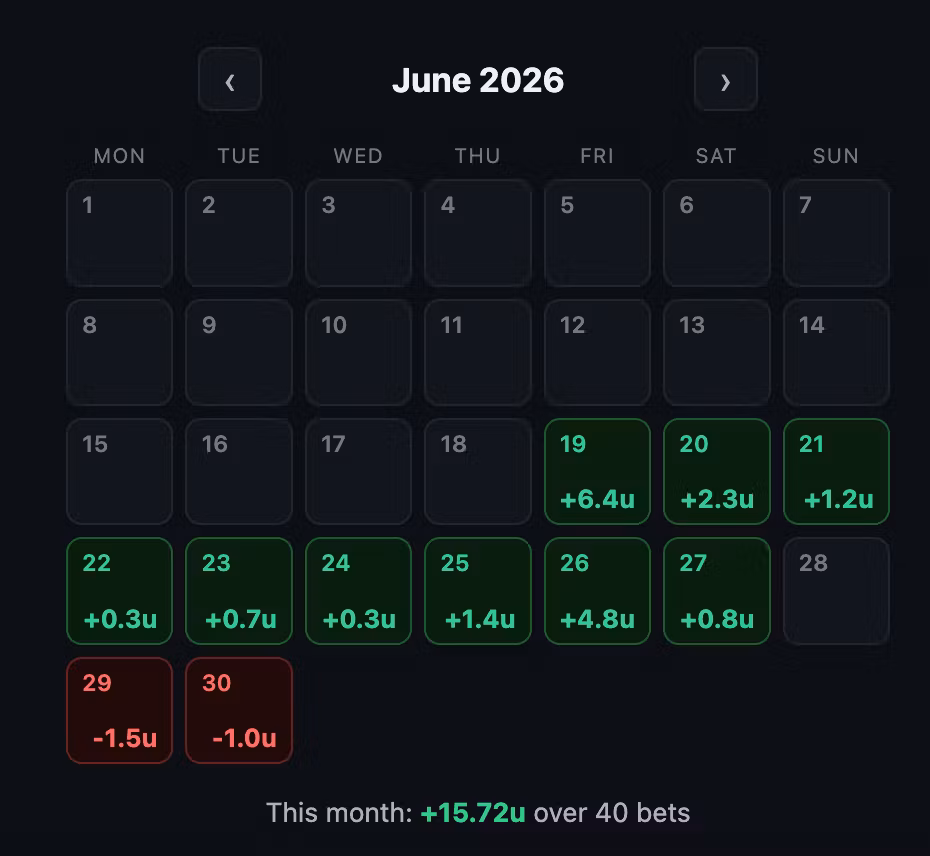
Task: Choose day 11 in the calendar
Action: (x=478, y=352)
